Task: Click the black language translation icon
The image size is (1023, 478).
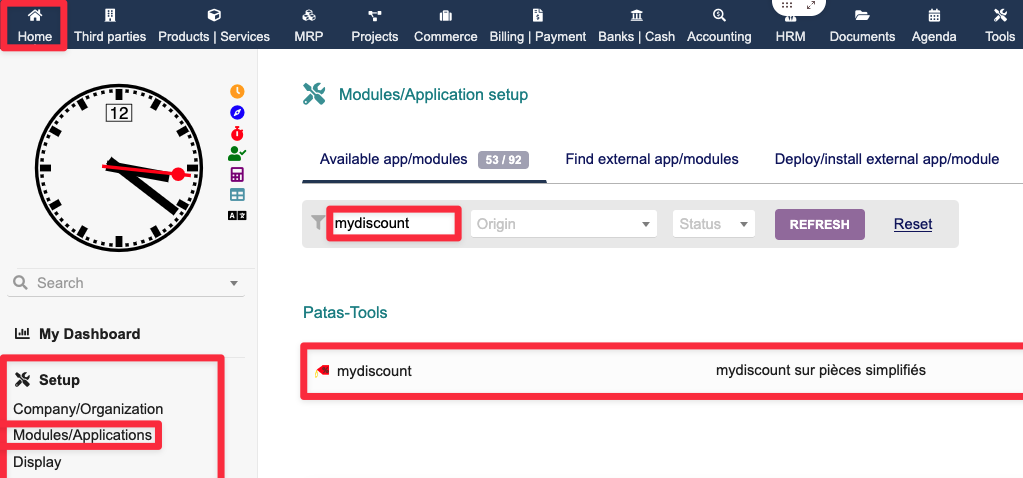Action: pos(237,215)
